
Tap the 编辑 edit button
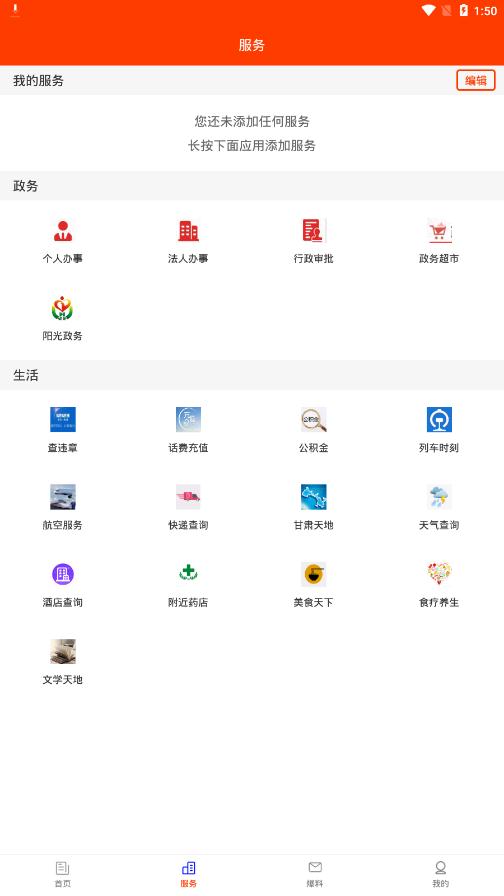click(475, 81)
